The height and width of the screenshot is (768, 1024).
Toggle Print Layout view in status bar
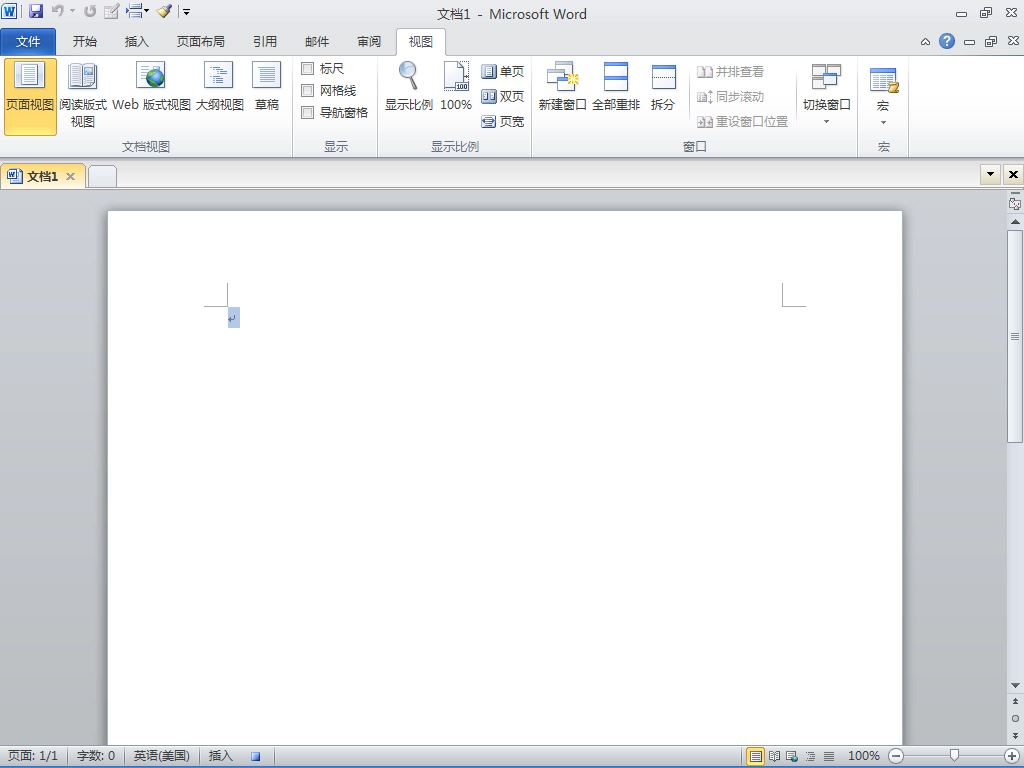click(756, 756)
